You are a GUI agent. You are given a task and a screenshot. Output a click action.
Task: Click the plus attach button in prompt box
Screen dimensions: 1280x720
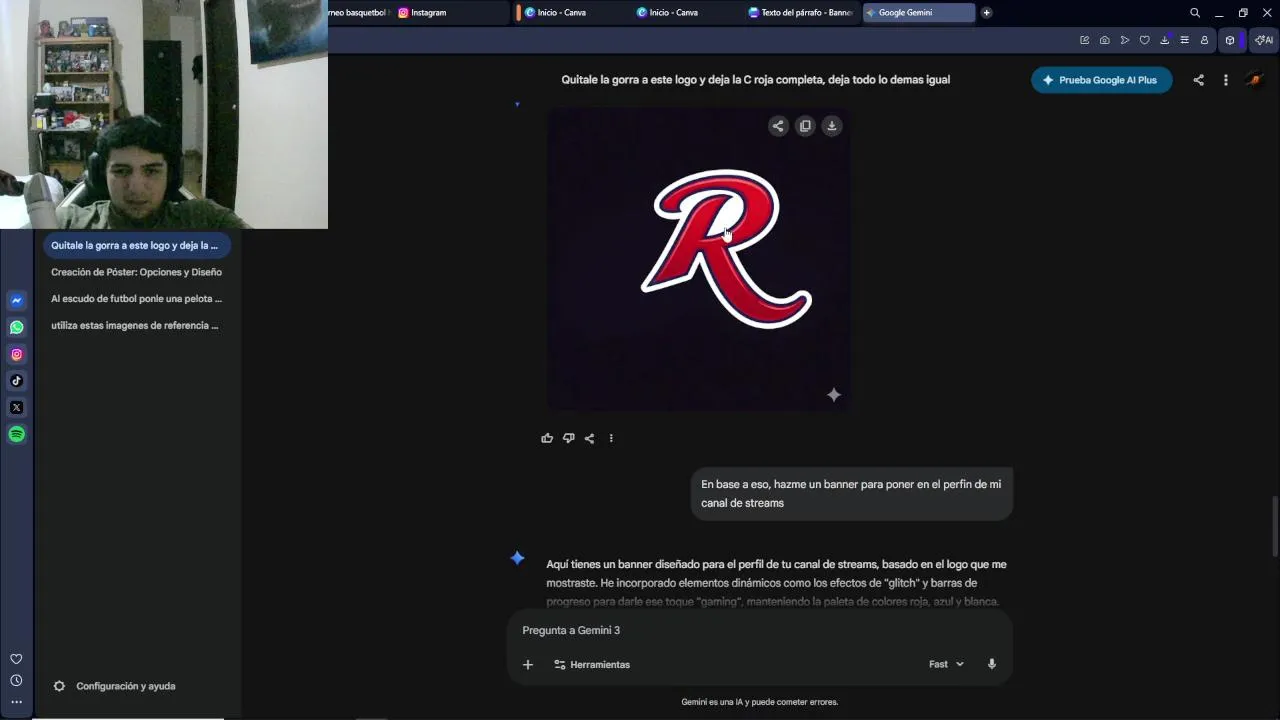pos(528,664)
